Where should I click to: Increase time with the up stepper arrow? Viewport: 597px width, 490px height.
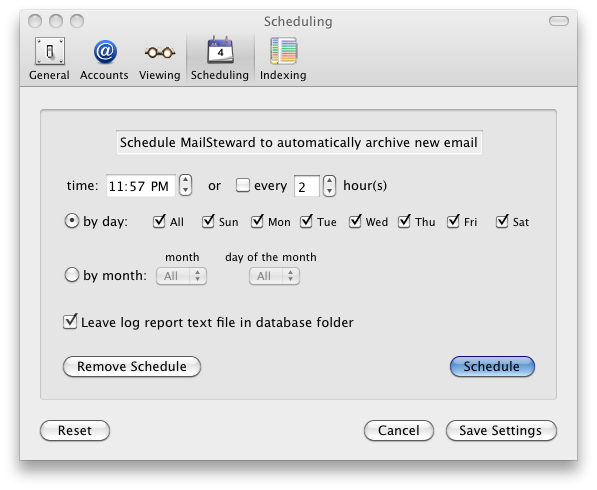pos(185,180)
